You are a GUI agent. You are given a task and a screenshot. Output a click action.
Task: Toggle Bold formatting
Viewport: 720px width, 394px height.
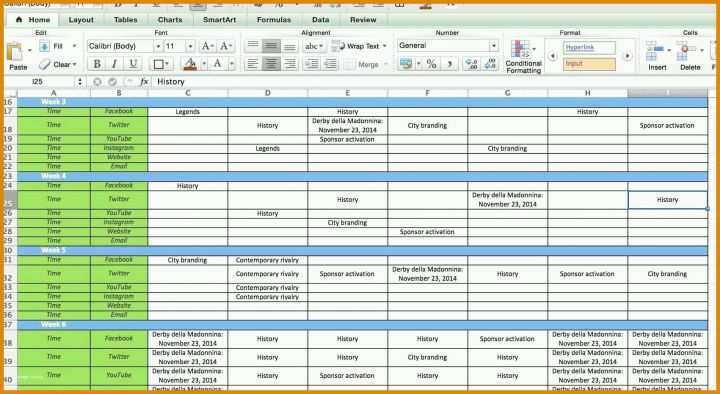(x=97, y=64)
